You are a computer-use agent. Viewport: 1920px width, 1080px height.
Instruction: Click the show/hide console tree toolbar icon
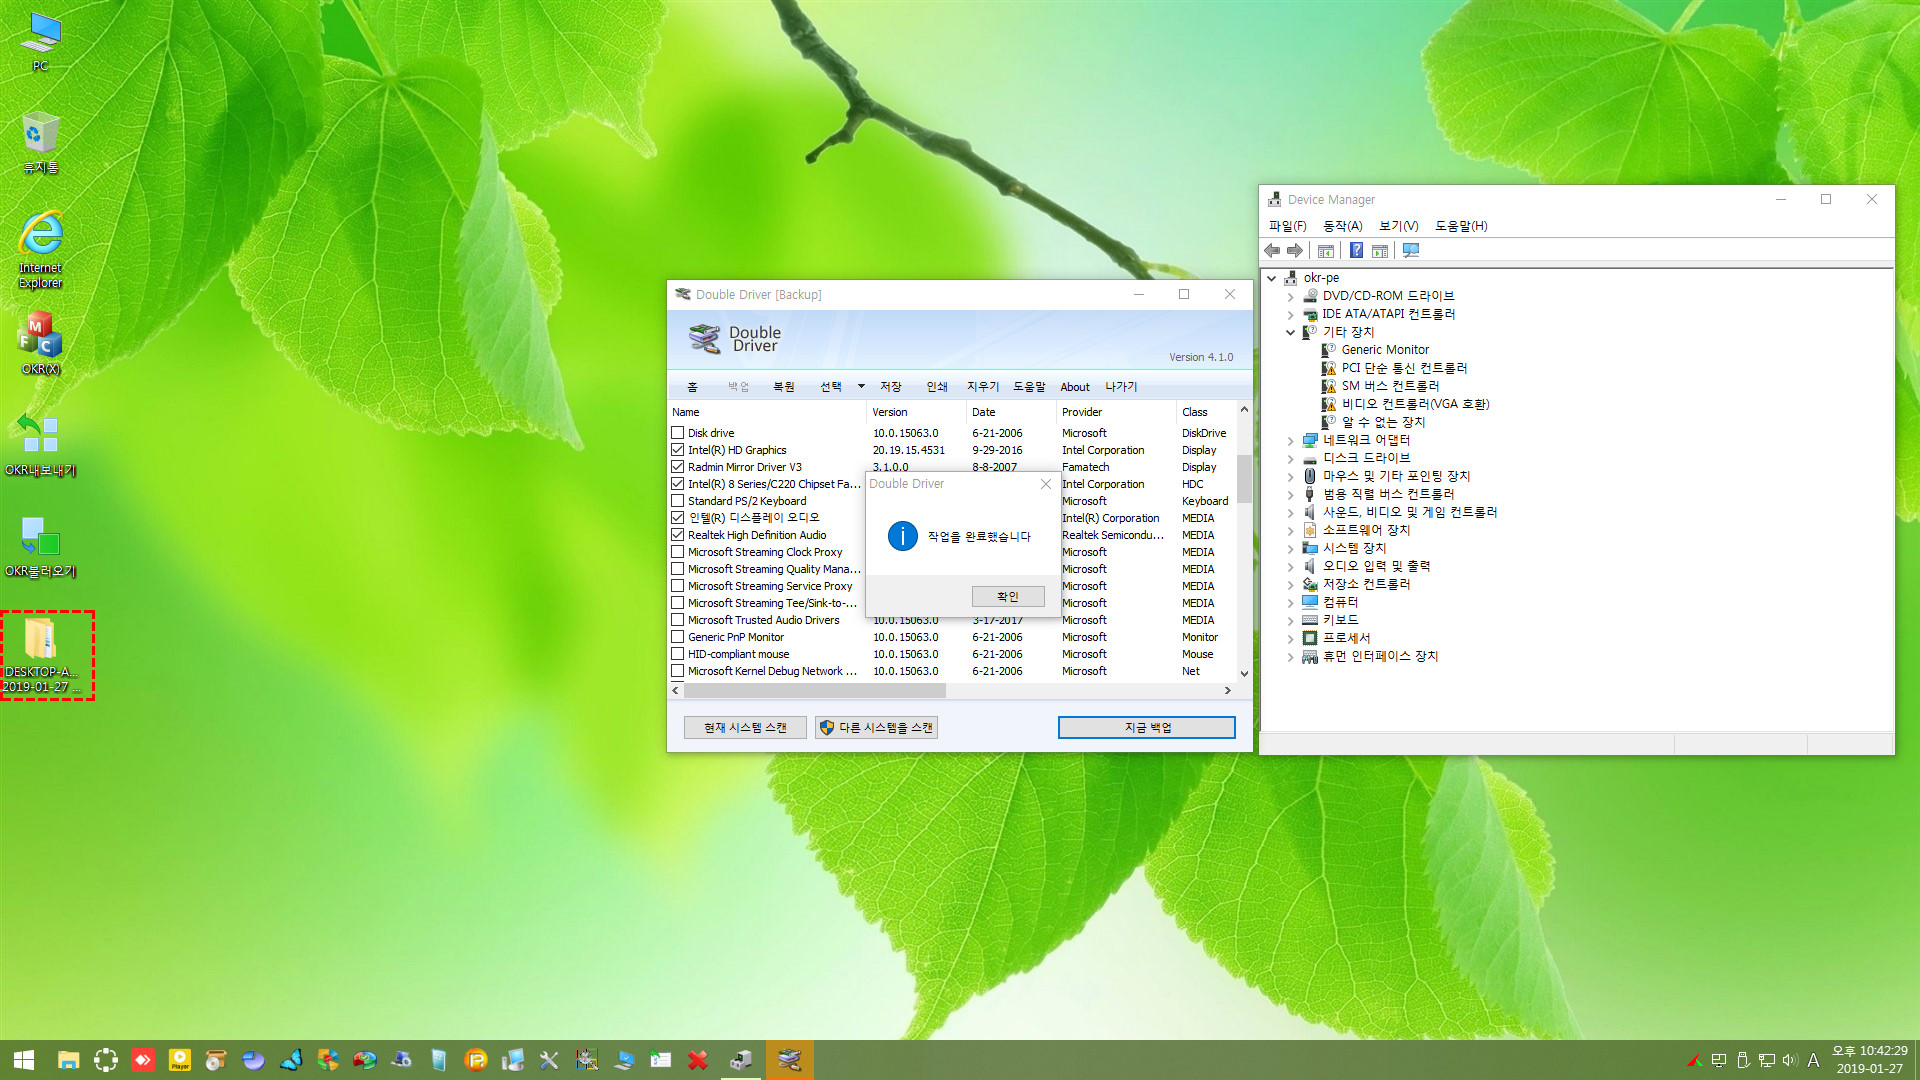tap(1326, 251)
